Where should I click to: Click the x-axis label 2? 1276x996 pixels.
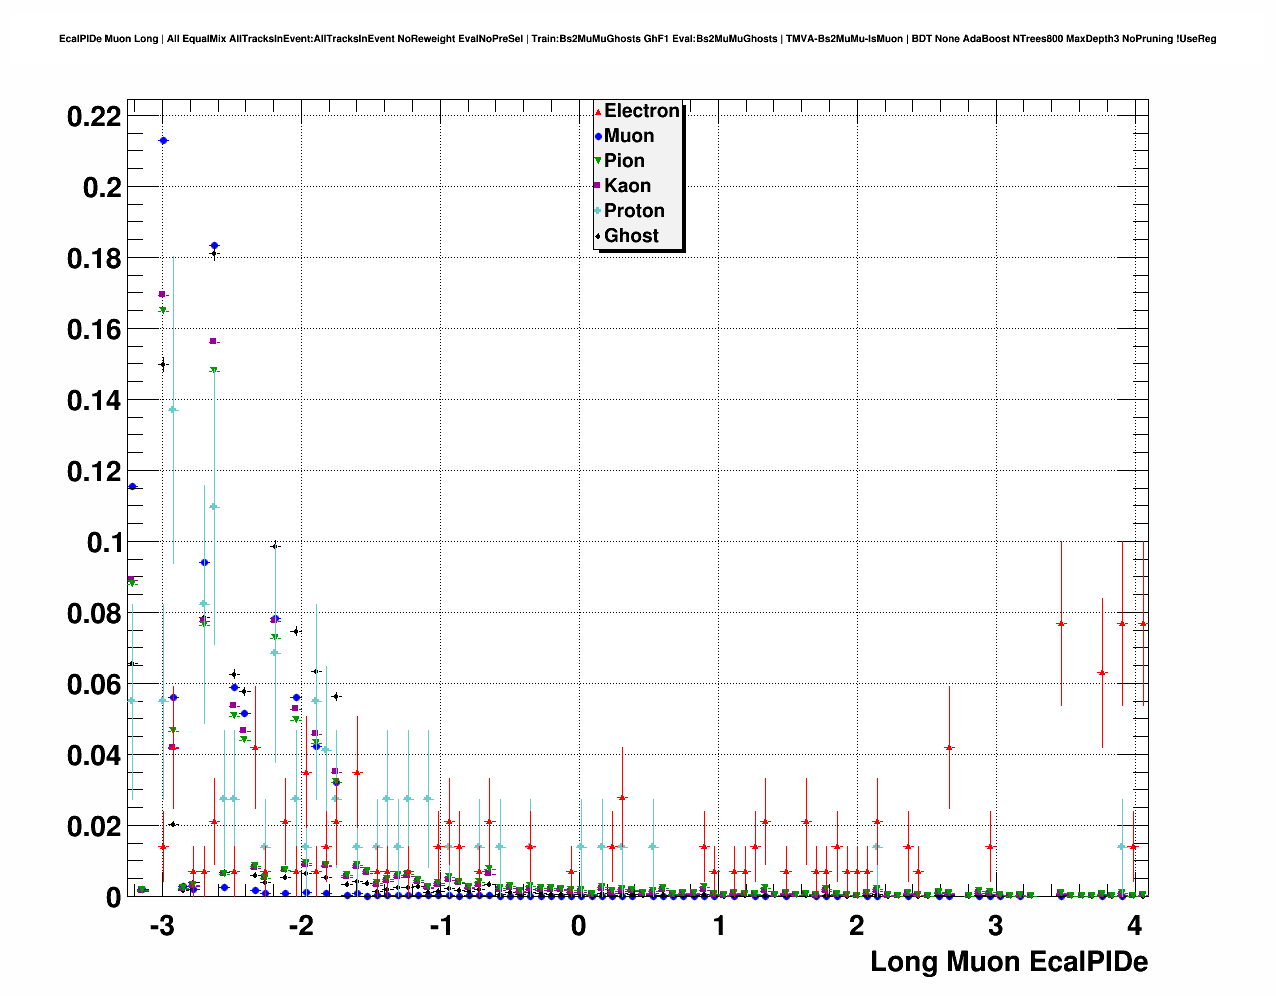857,926
